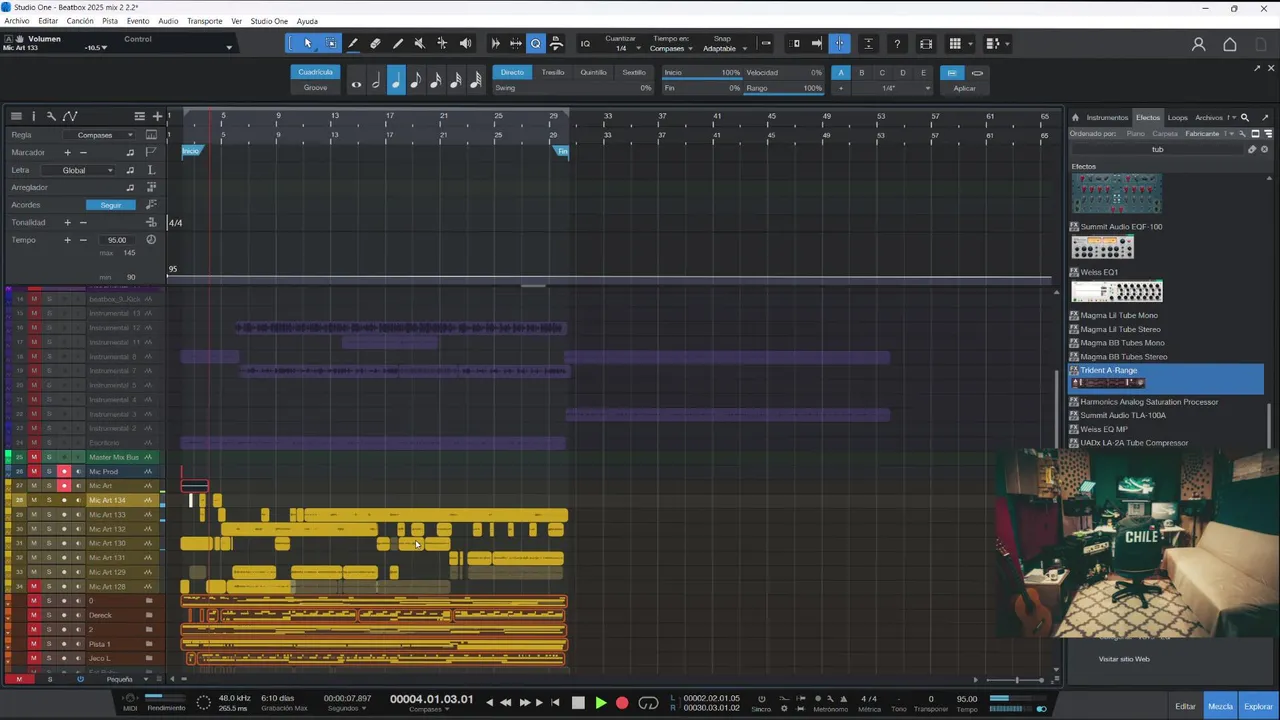
Task: Open the Canción menu
Action: tap(80, 21)
